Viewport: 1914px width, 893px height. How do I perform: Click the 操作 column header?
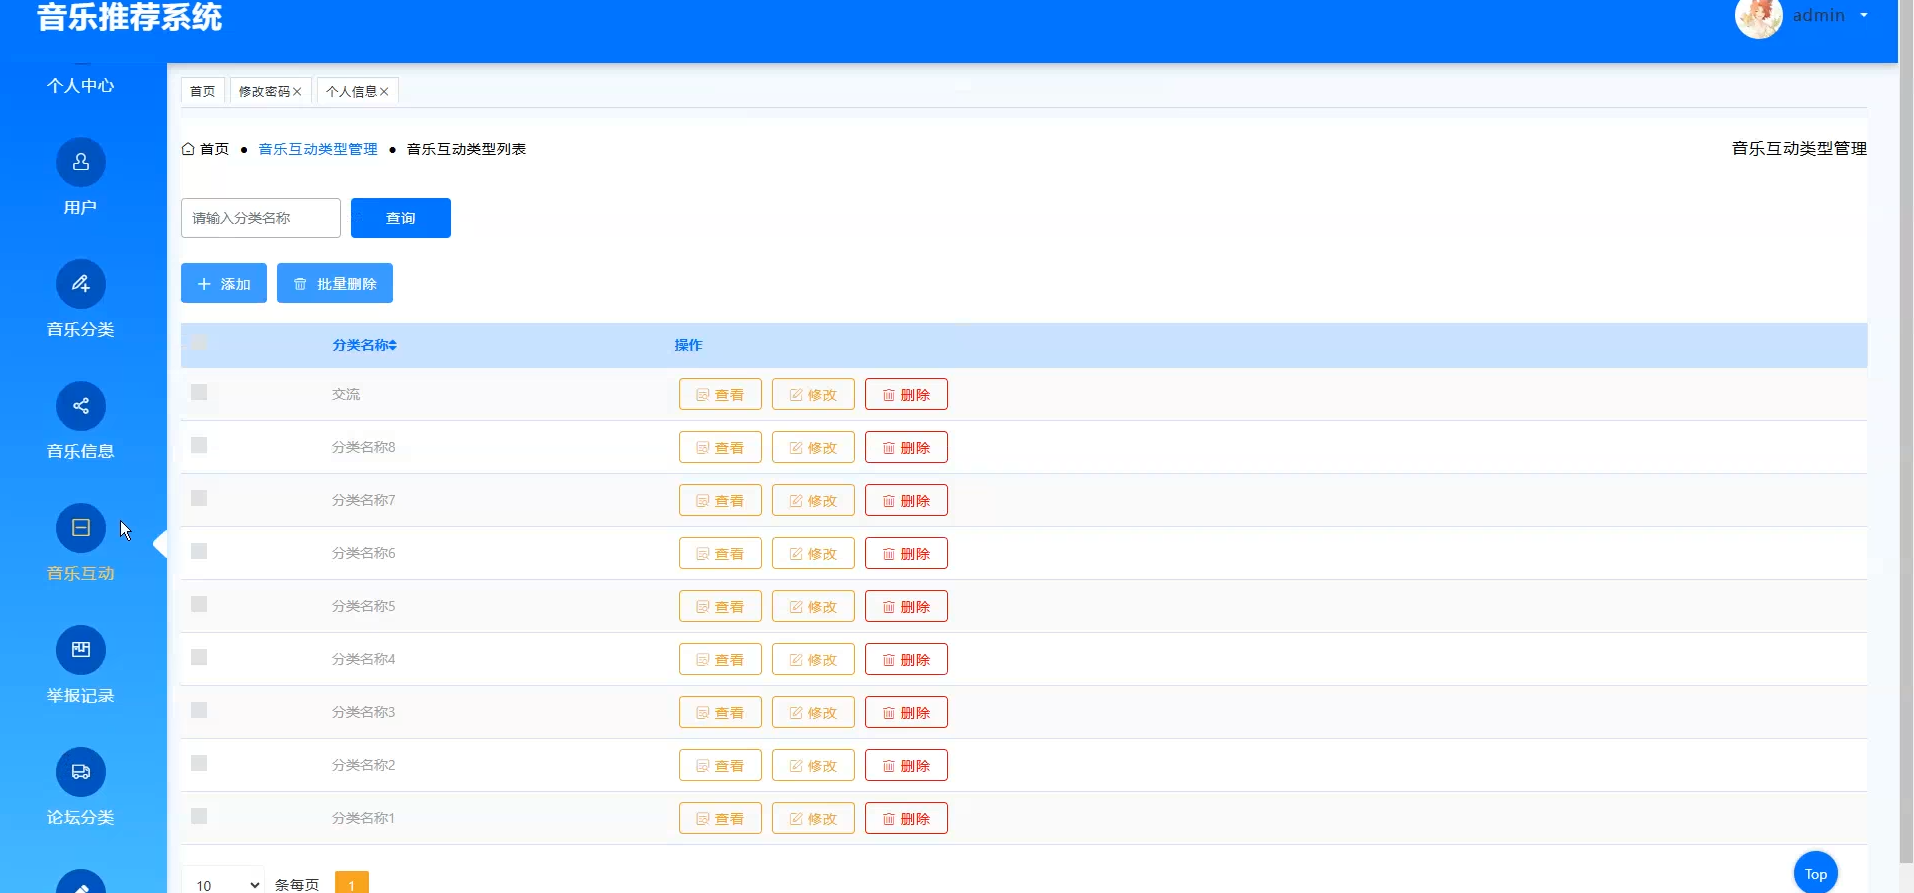688,345
